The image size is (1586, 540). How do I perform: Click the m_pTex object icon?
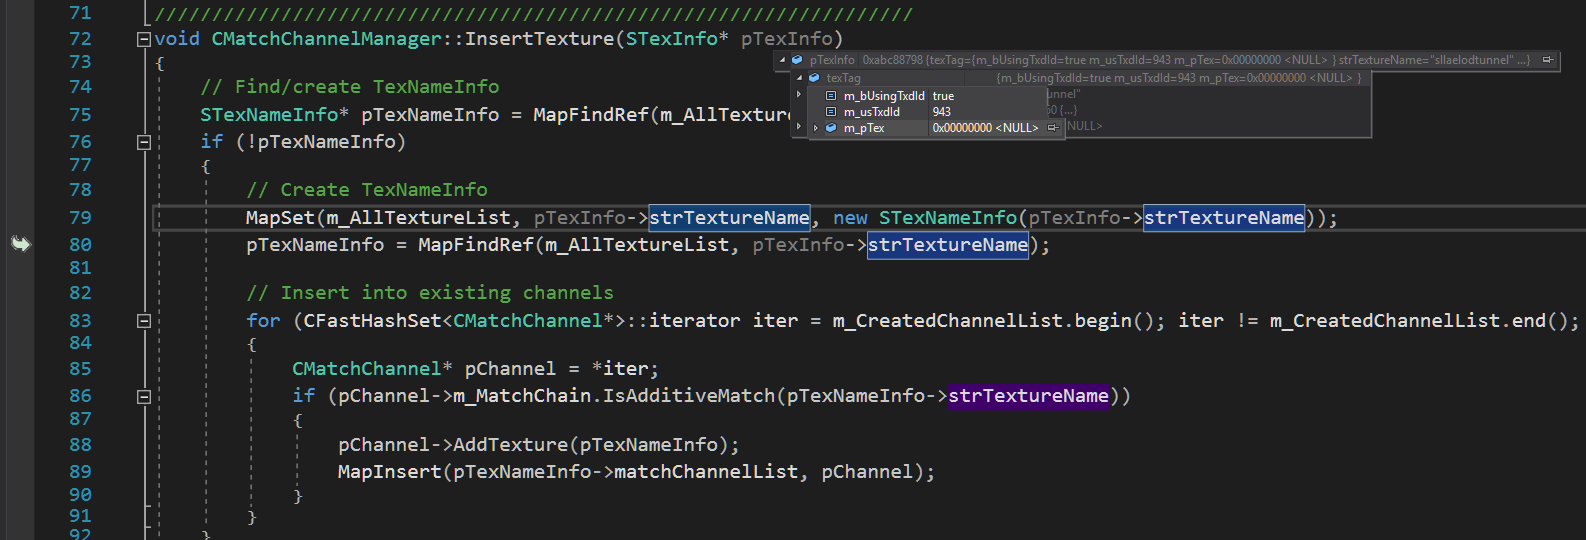[x=830, y=128]
